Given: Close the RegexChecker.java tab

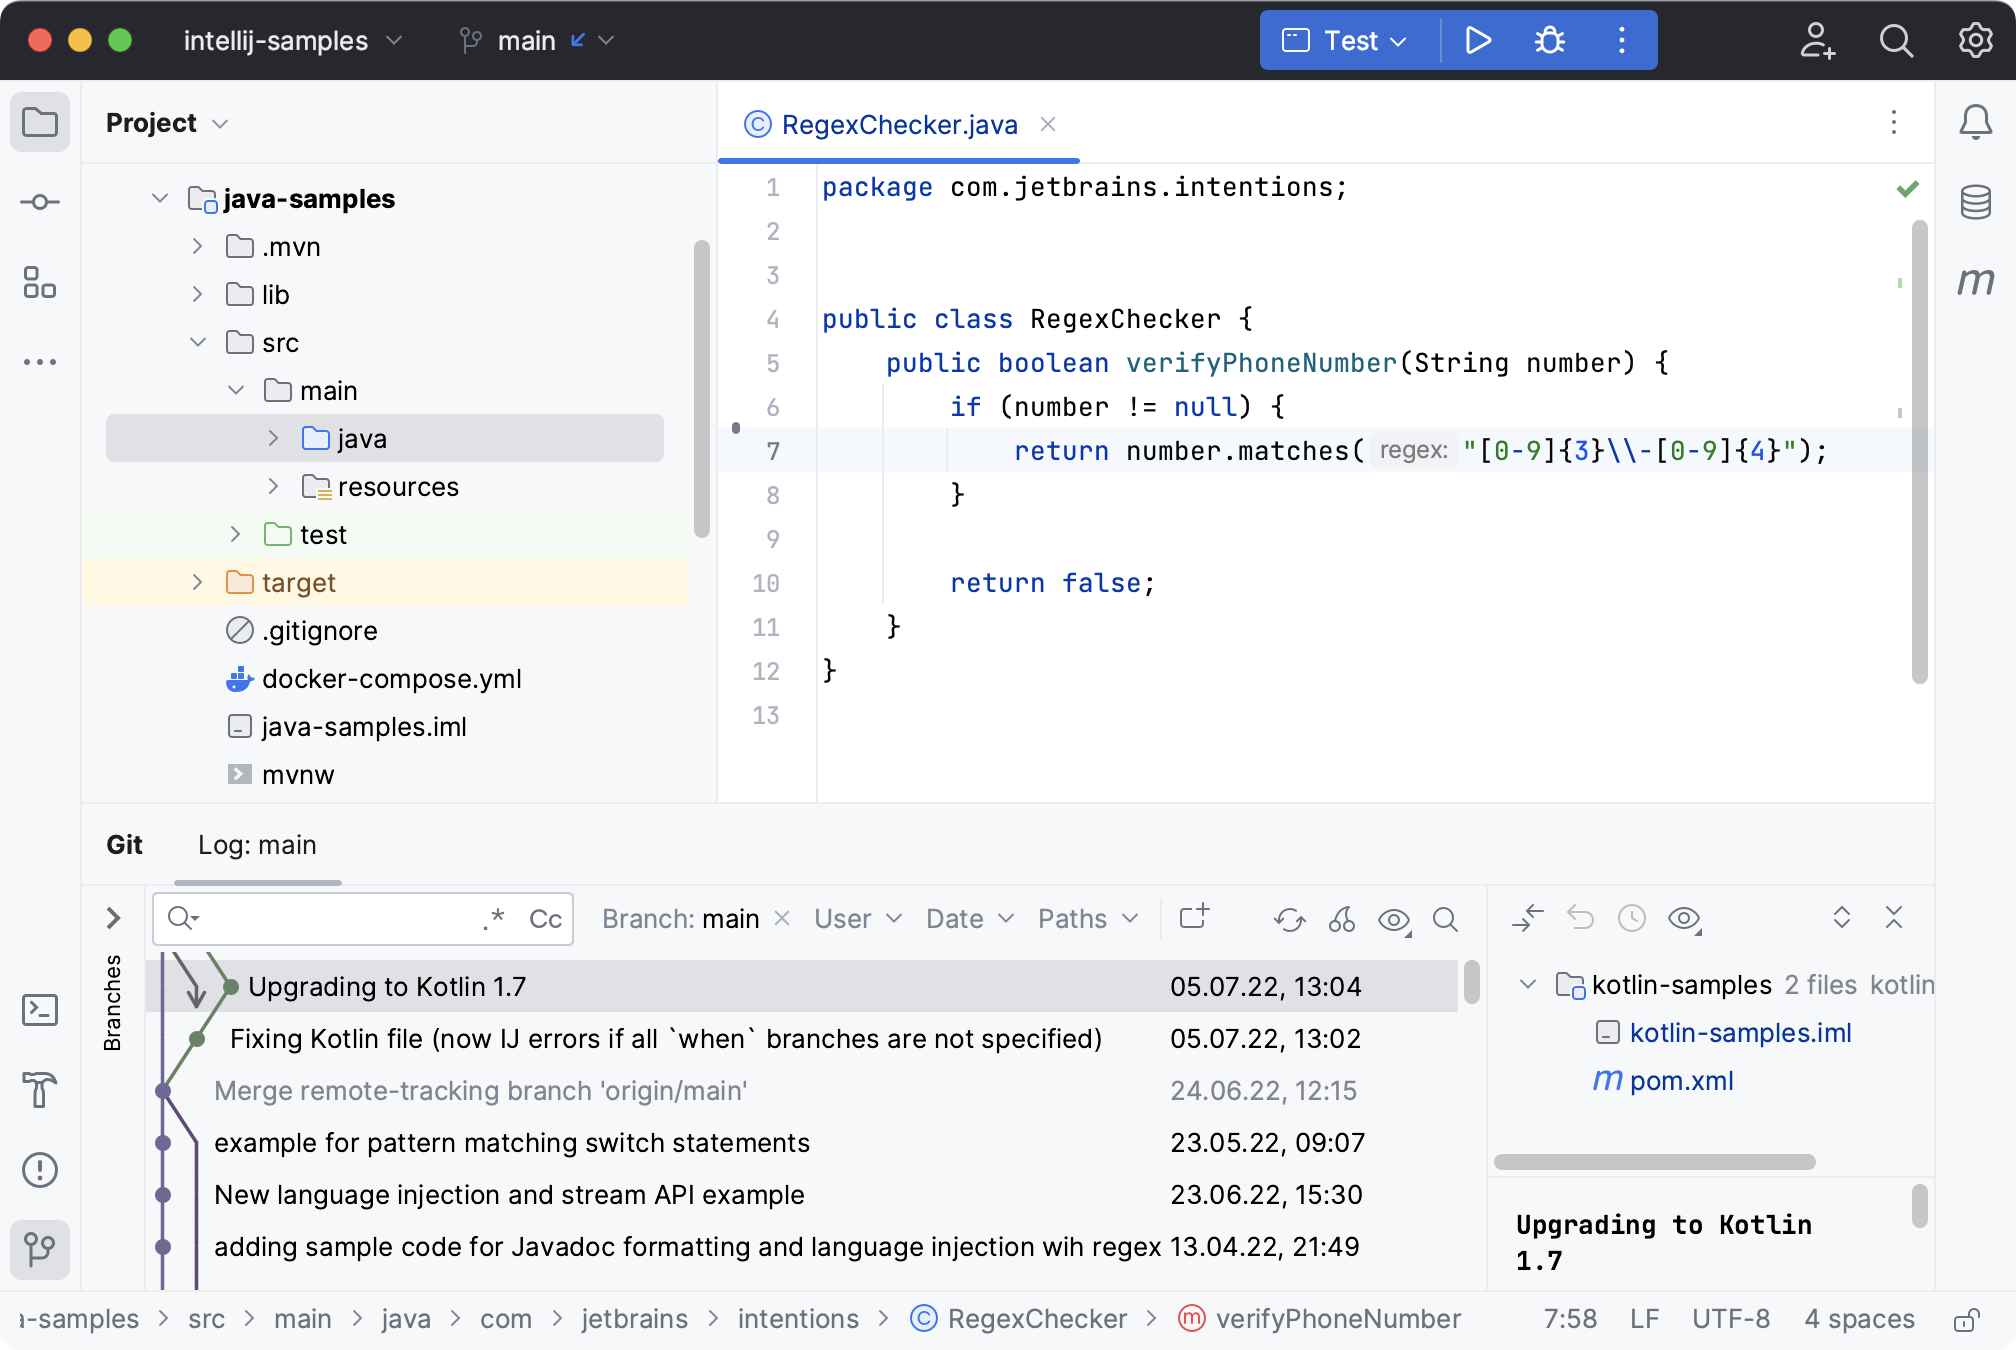Looking at the screenshot, I should (x=1048, y=124).
